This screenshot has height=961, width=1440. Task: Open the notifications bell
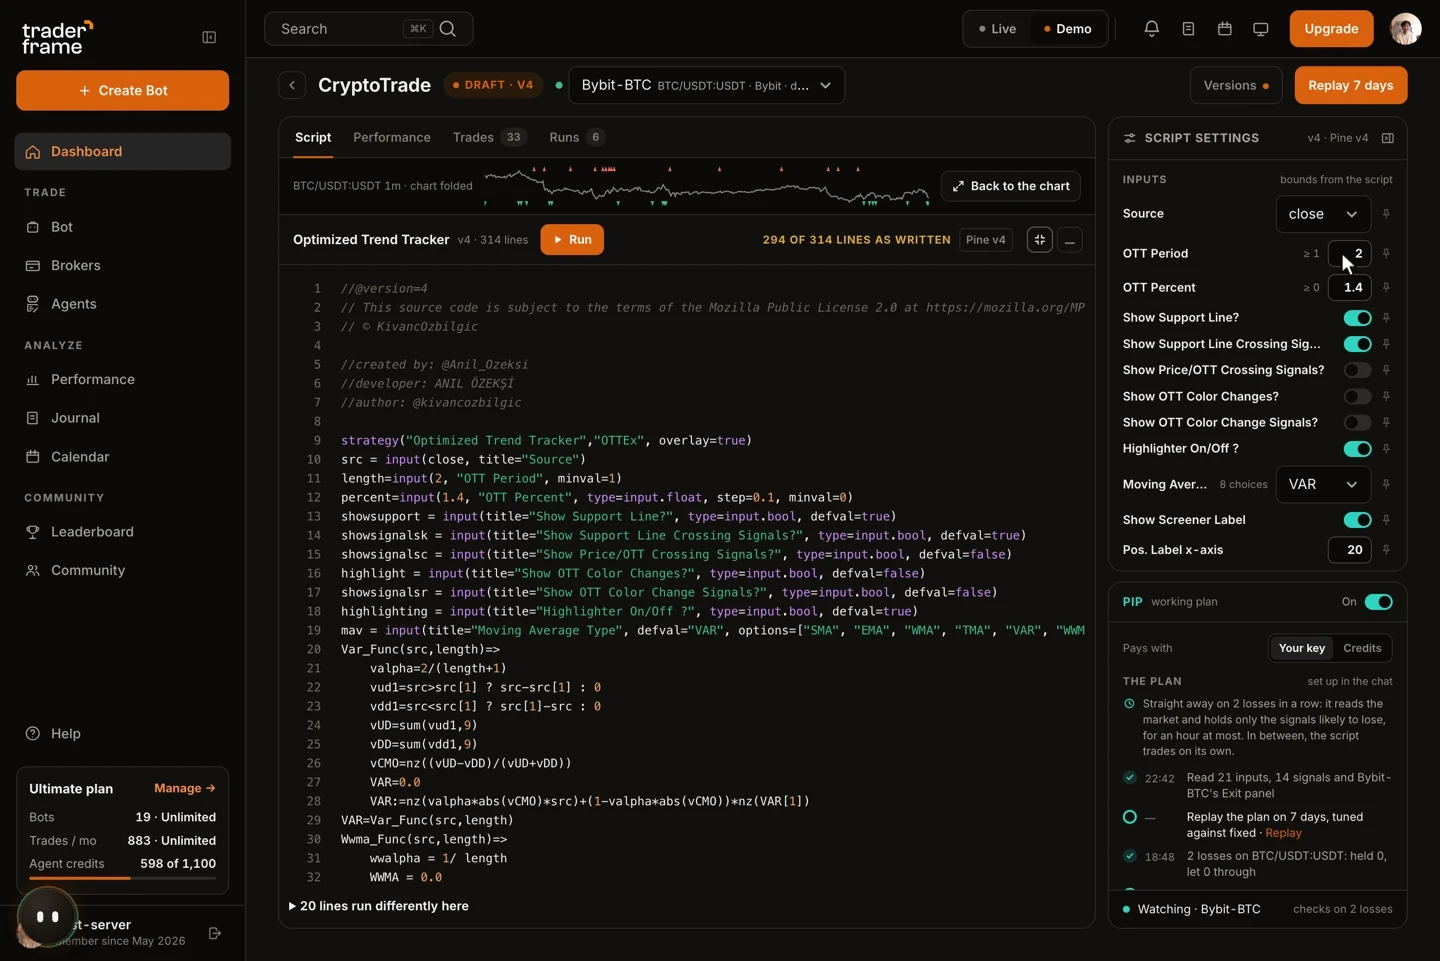coord(1152,29)
